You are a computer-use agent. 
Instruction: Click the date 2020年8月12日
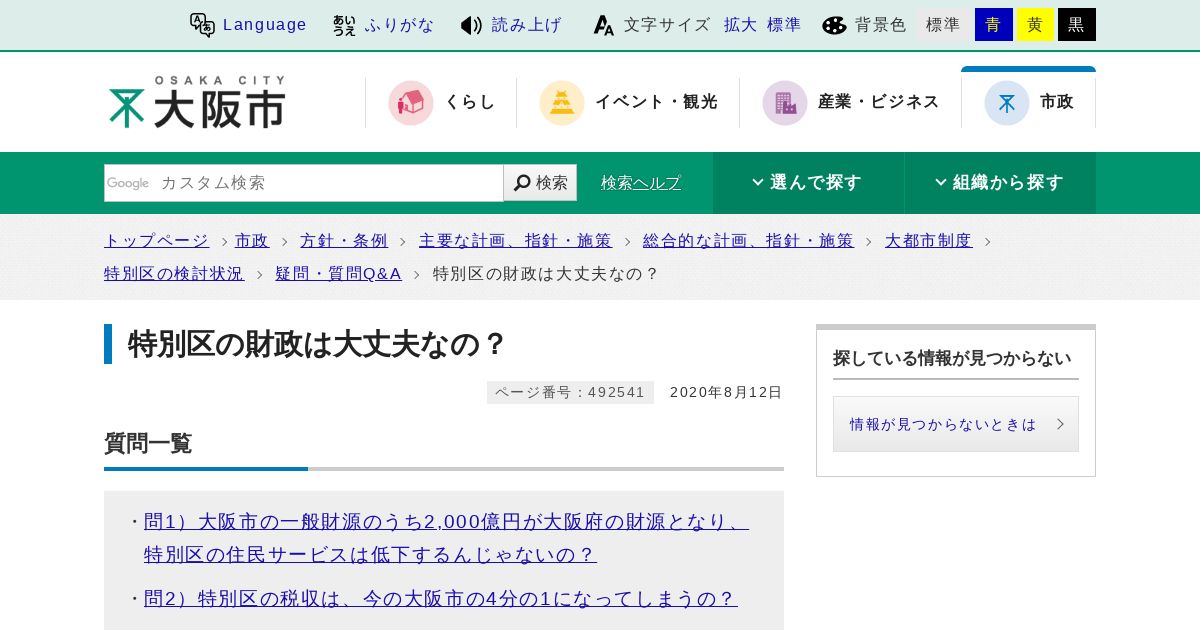click(x=726, y=392)
